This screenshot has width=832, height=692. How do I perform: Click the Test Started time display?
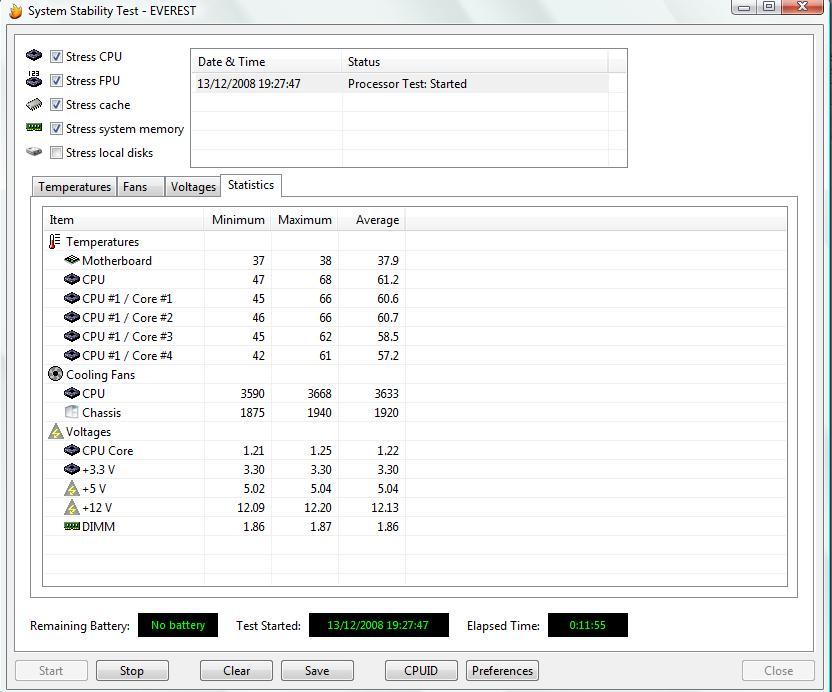pos(378,625)
